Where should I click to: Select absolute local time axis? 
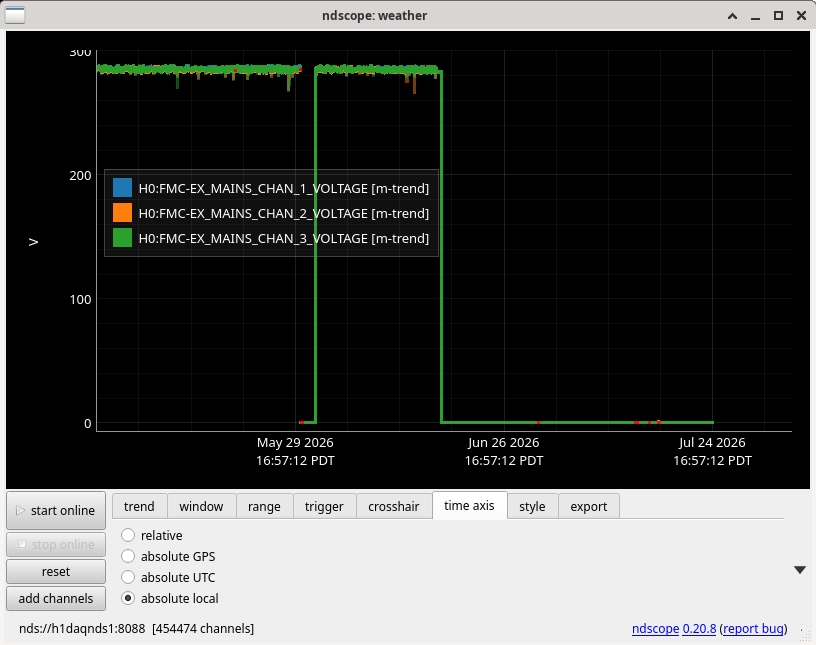coord(170,599)
